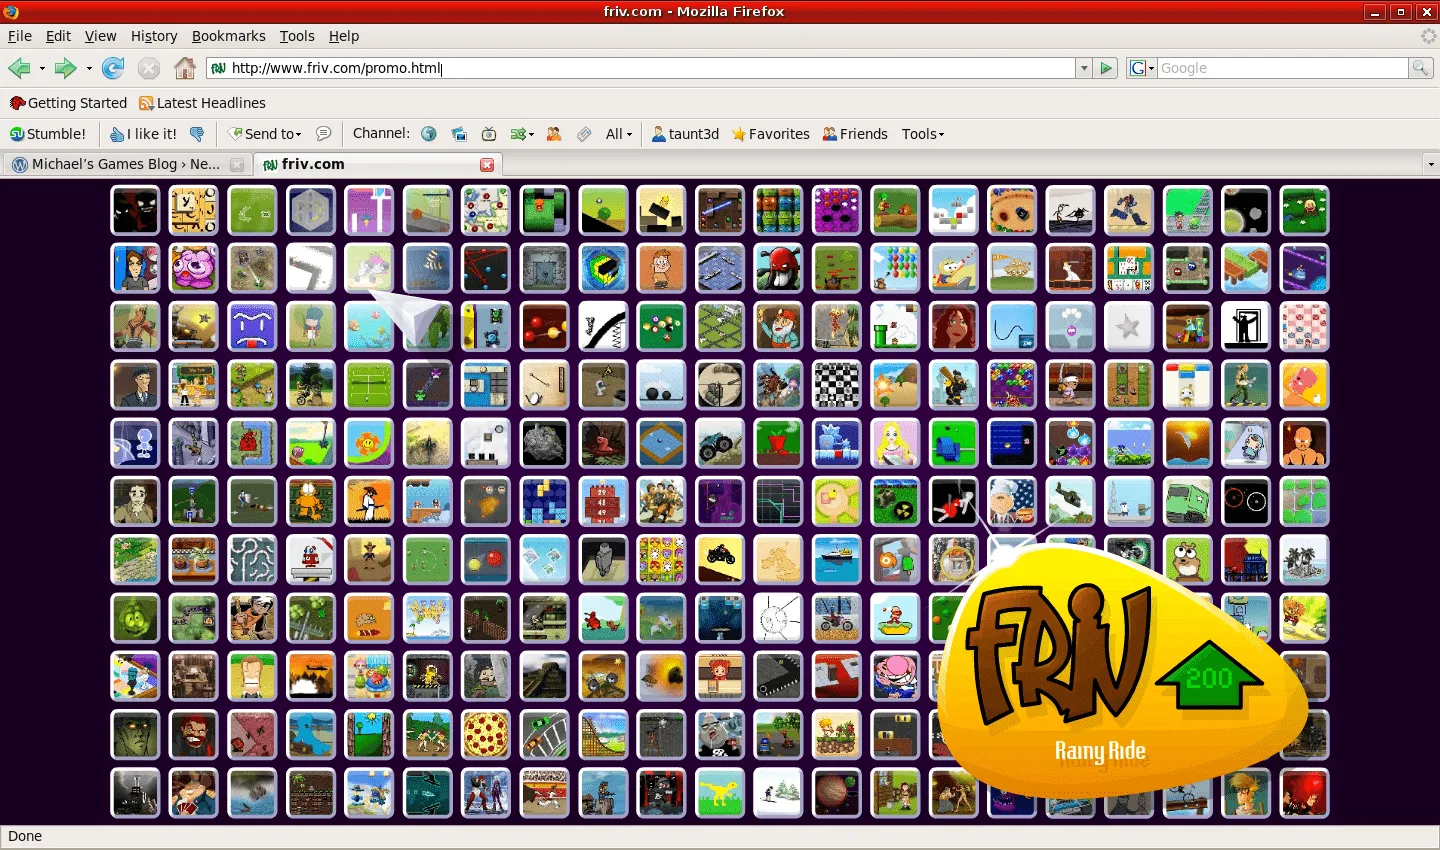
Task: Open the chess board game thumbnail
Action: pos(837,385)
